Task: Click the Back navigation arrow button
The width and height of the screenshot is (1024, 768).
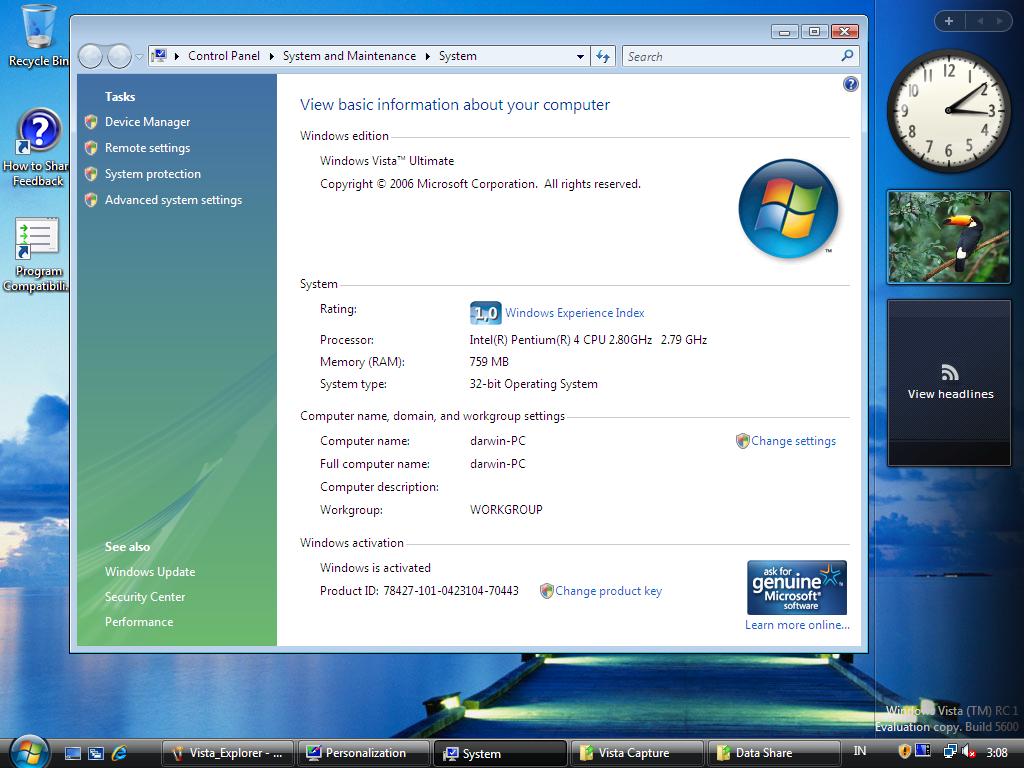Action: click(91, 57)
